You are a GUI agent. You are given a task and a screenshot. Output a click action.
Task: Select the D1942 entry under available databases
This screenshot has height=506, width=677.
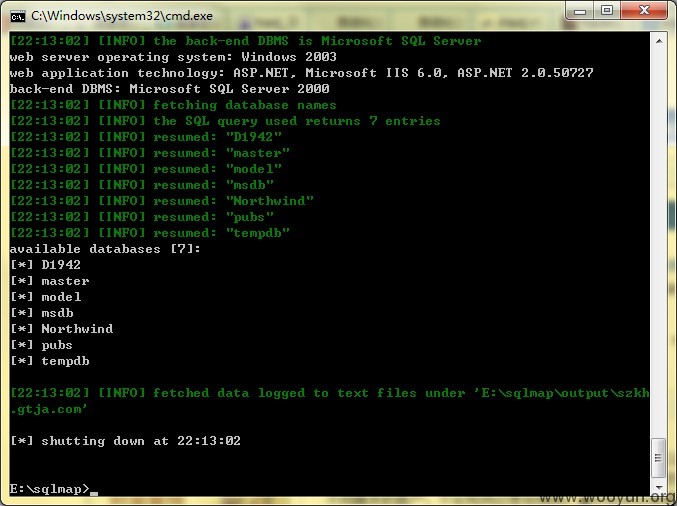[x=61, y=265]
